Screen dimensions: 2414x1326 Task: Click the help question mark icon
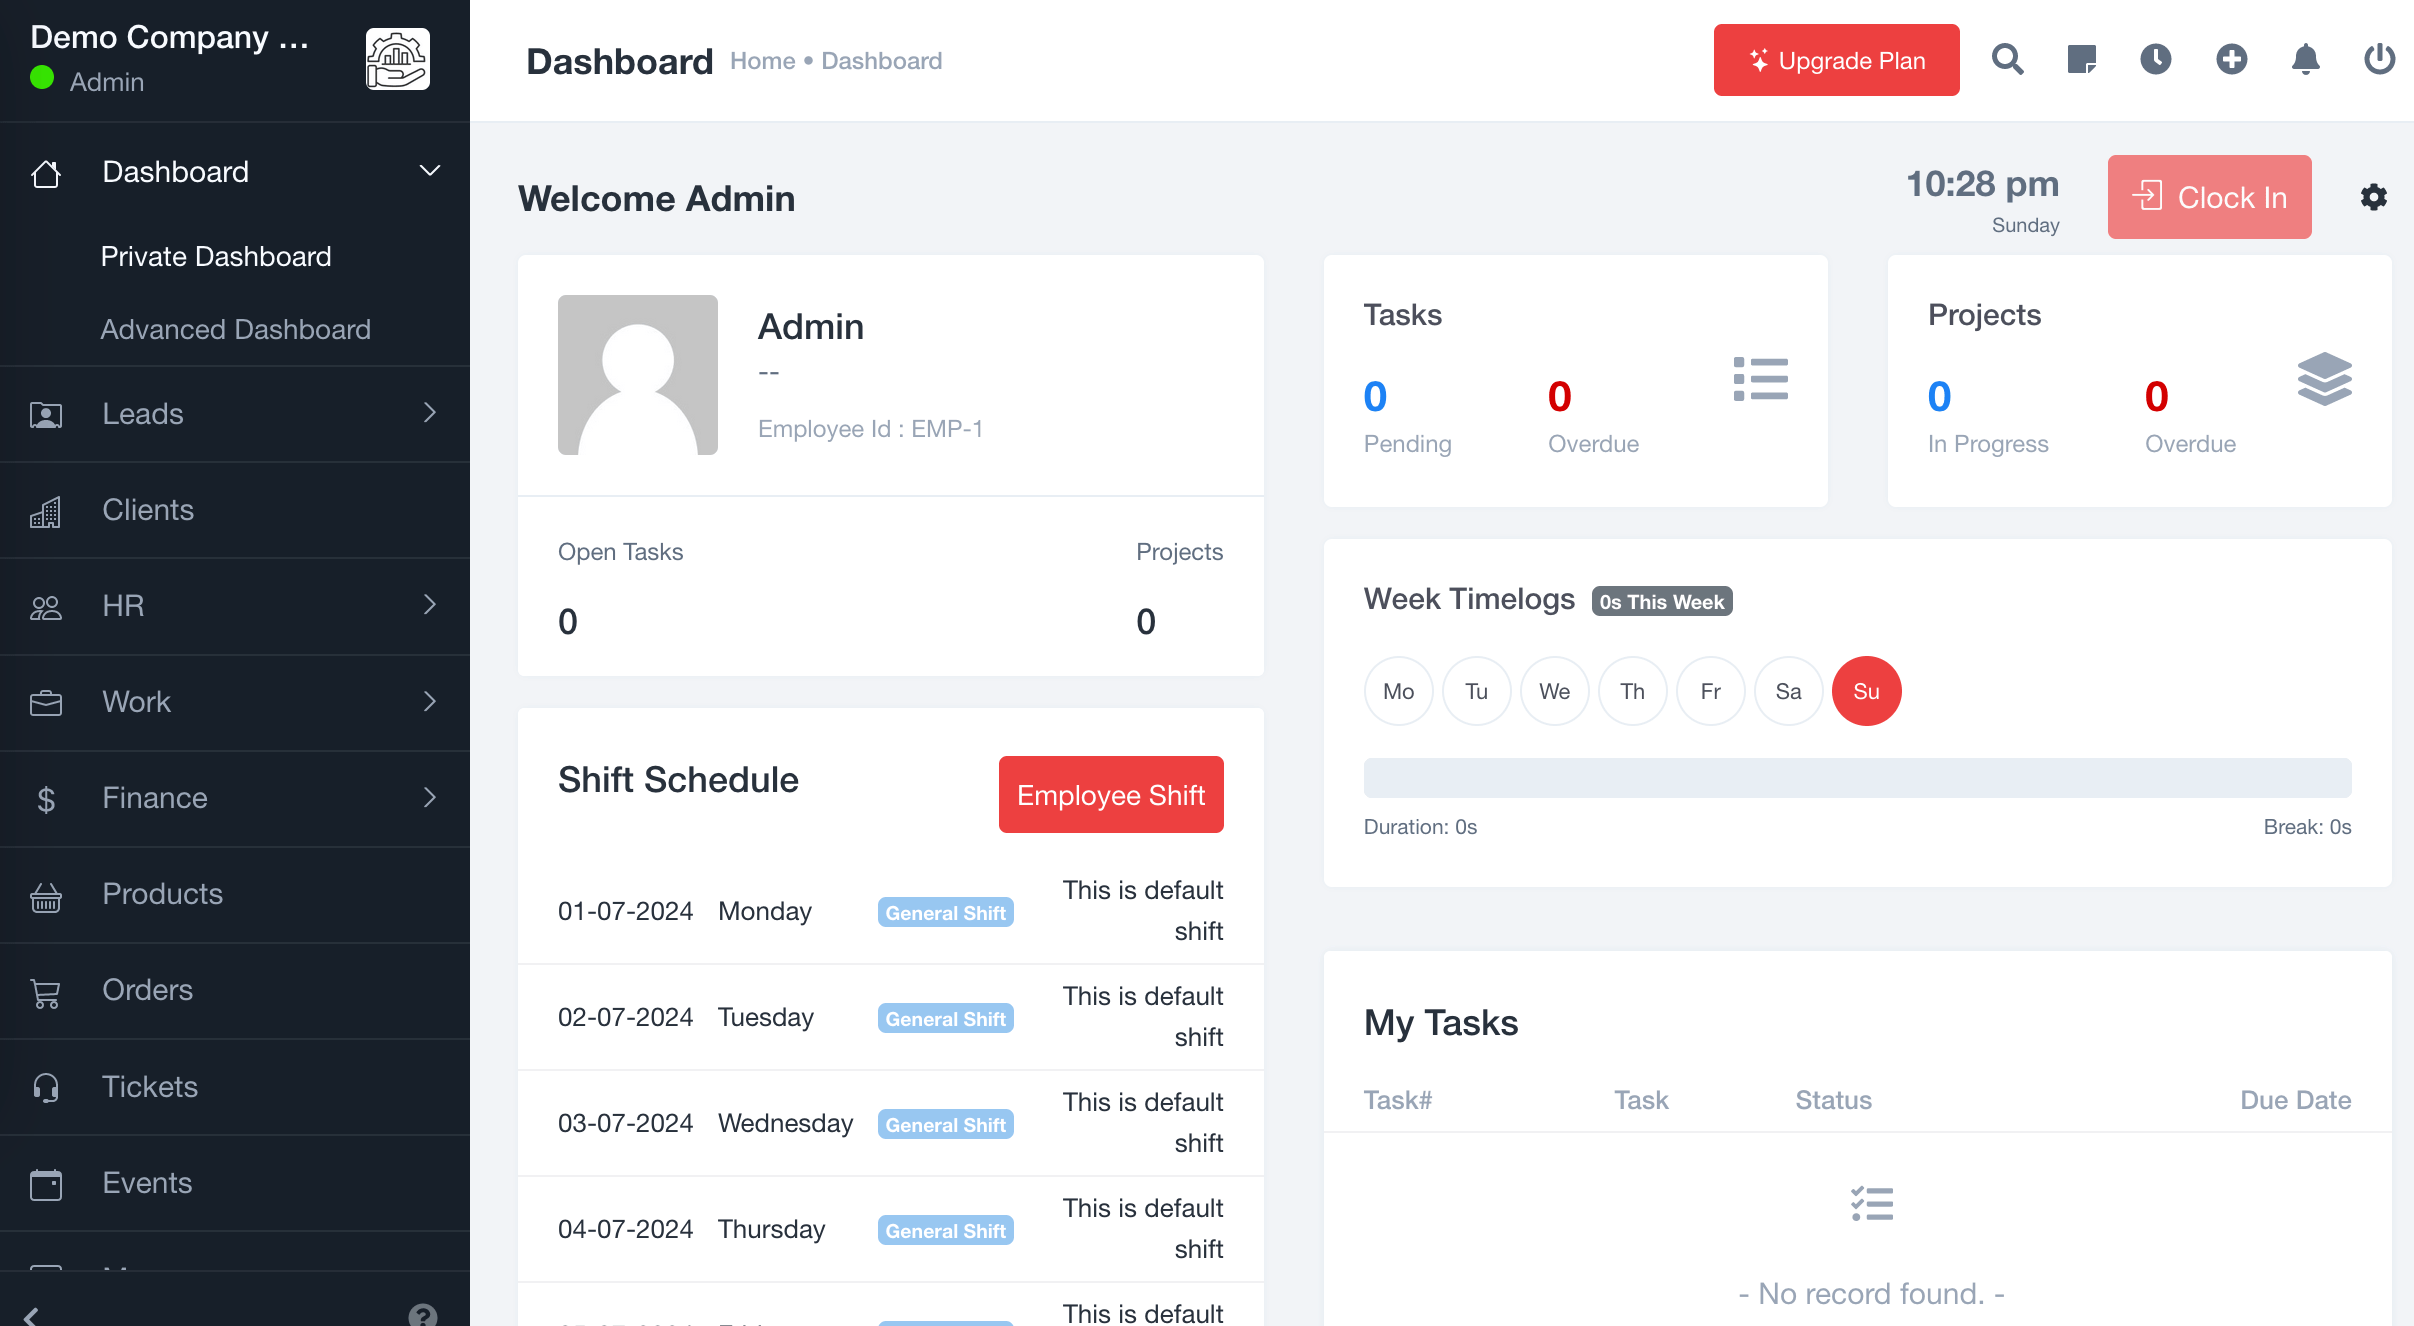[x=423, y=1314]
